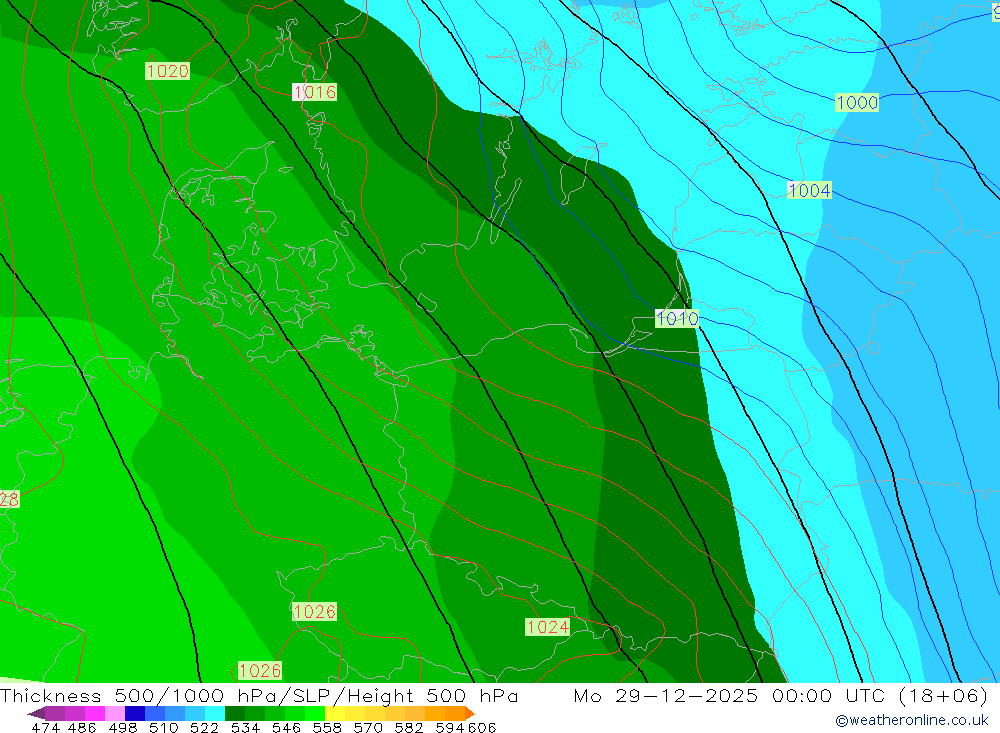The height and width of the screenshot is (733, 1000).
Task: Click the 1004 isobar label
Action: 809,190
